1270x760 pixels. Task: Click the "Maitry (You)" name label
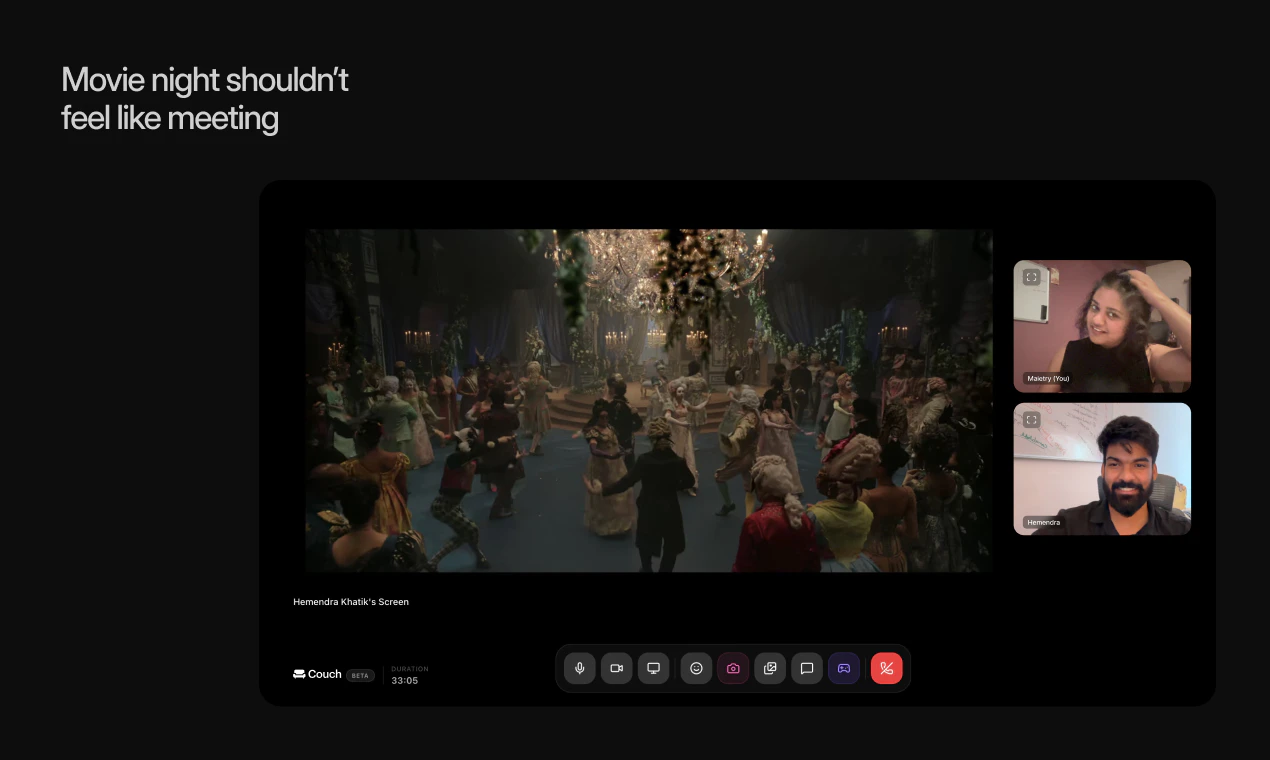1048,379
